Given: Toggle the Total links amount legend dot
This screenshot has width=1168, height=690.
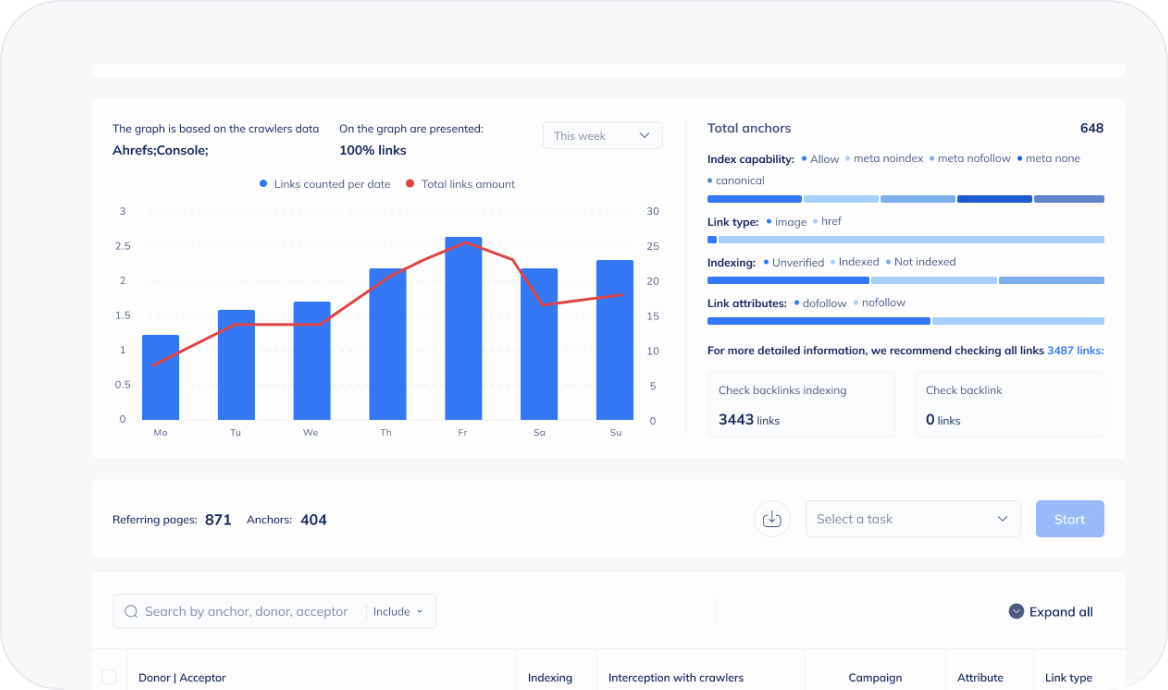Looking at the screenshot, I should [410, 184].
